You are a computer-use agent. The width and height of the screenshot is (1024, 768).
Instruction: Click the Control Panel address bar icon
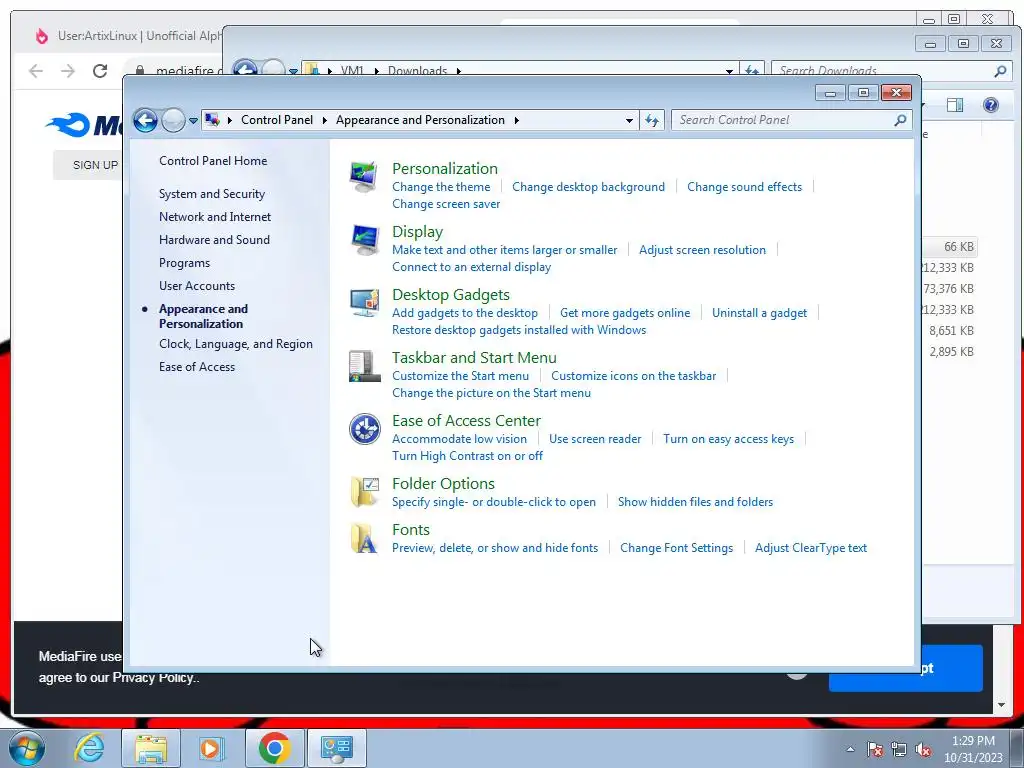pyautogui.click(x=212, y=120)
